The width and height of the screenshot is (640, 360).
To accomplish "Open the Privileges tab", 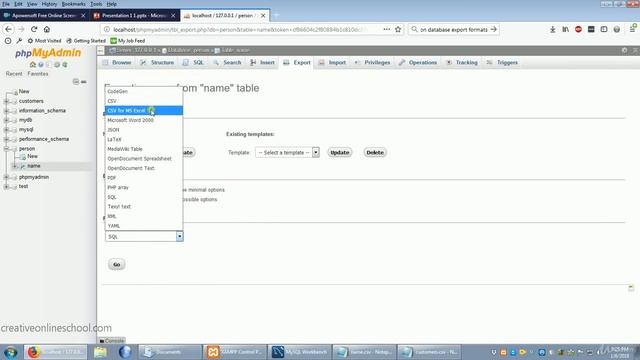I will click(x=372, y=62).
